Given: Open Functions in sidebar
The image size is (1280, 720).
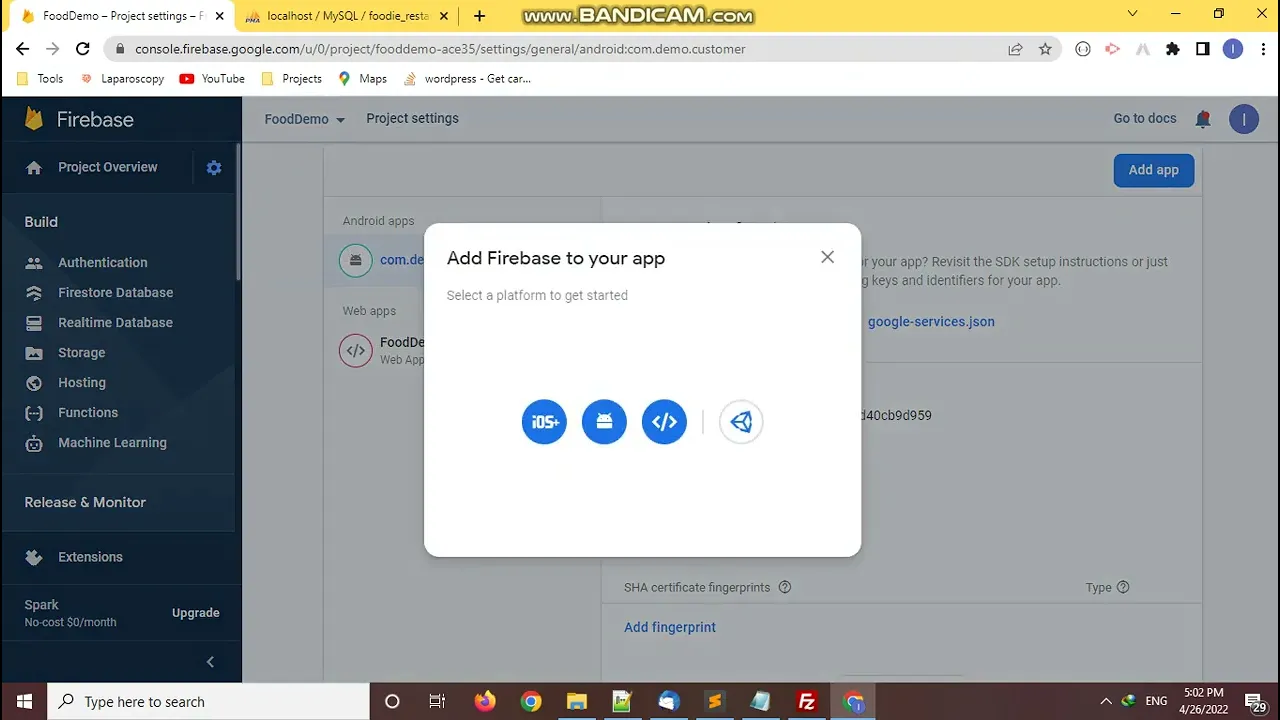Looking at the screenshot, I should coord(87,412).
